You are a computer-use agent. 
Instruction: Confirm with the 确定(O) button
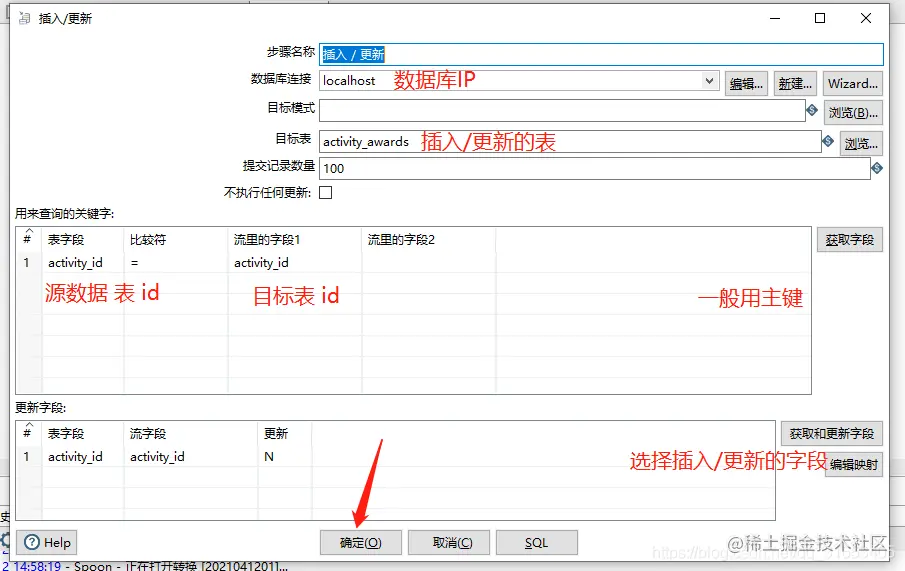(x=361, y=543)
